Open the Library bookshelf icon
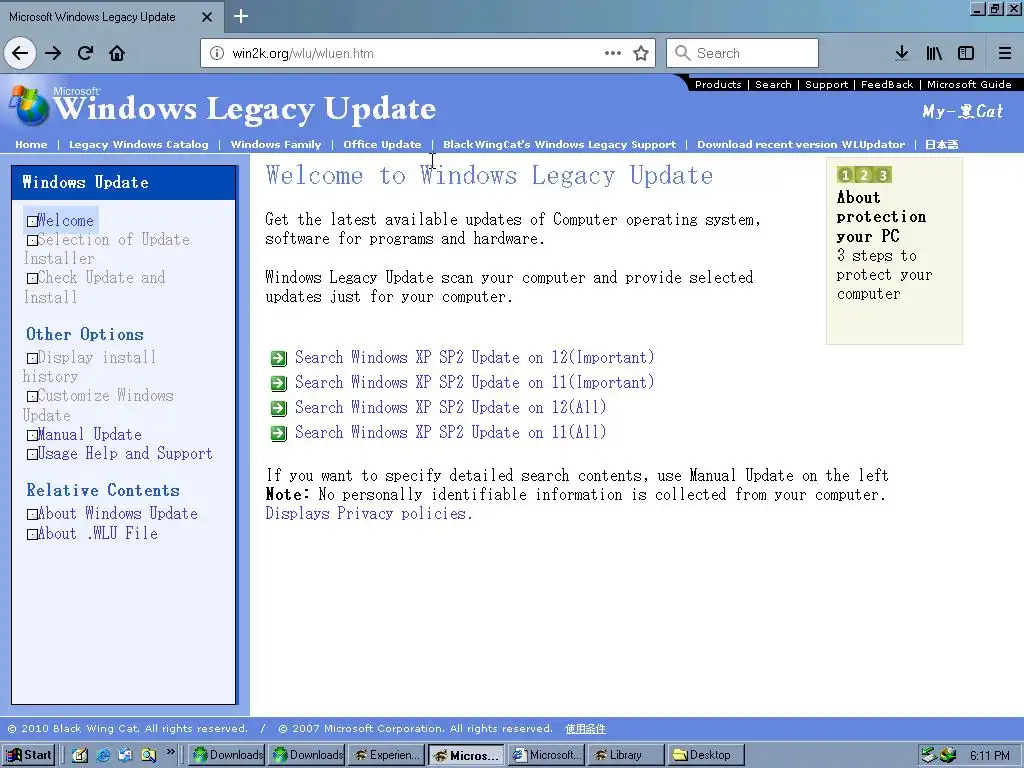This screenshot has height=768, width=1024. click(934, 53)
